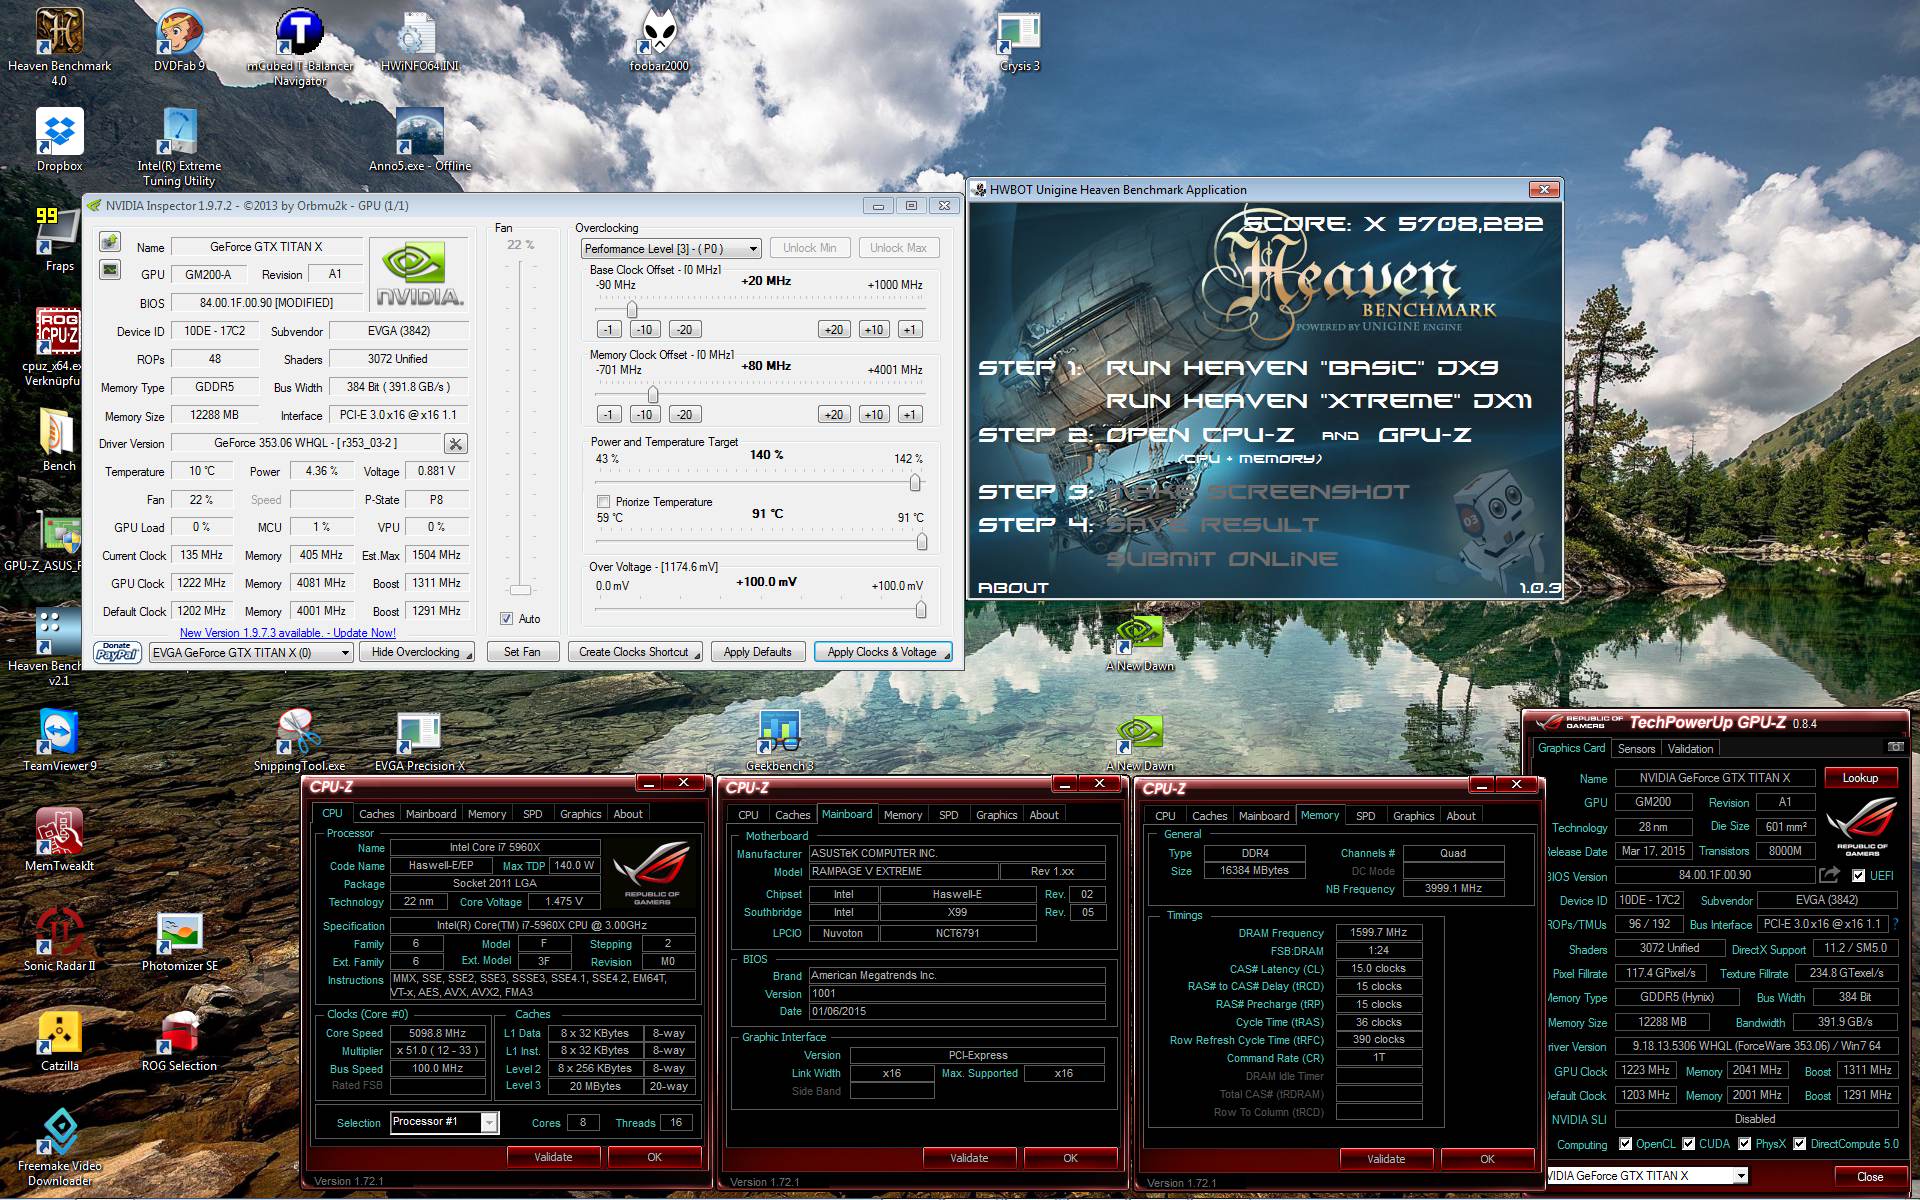Toggle DirectCompute 5.0 checkbox
Viewport: 1920px width, 1200px height.
(x=1800, y=1144)
